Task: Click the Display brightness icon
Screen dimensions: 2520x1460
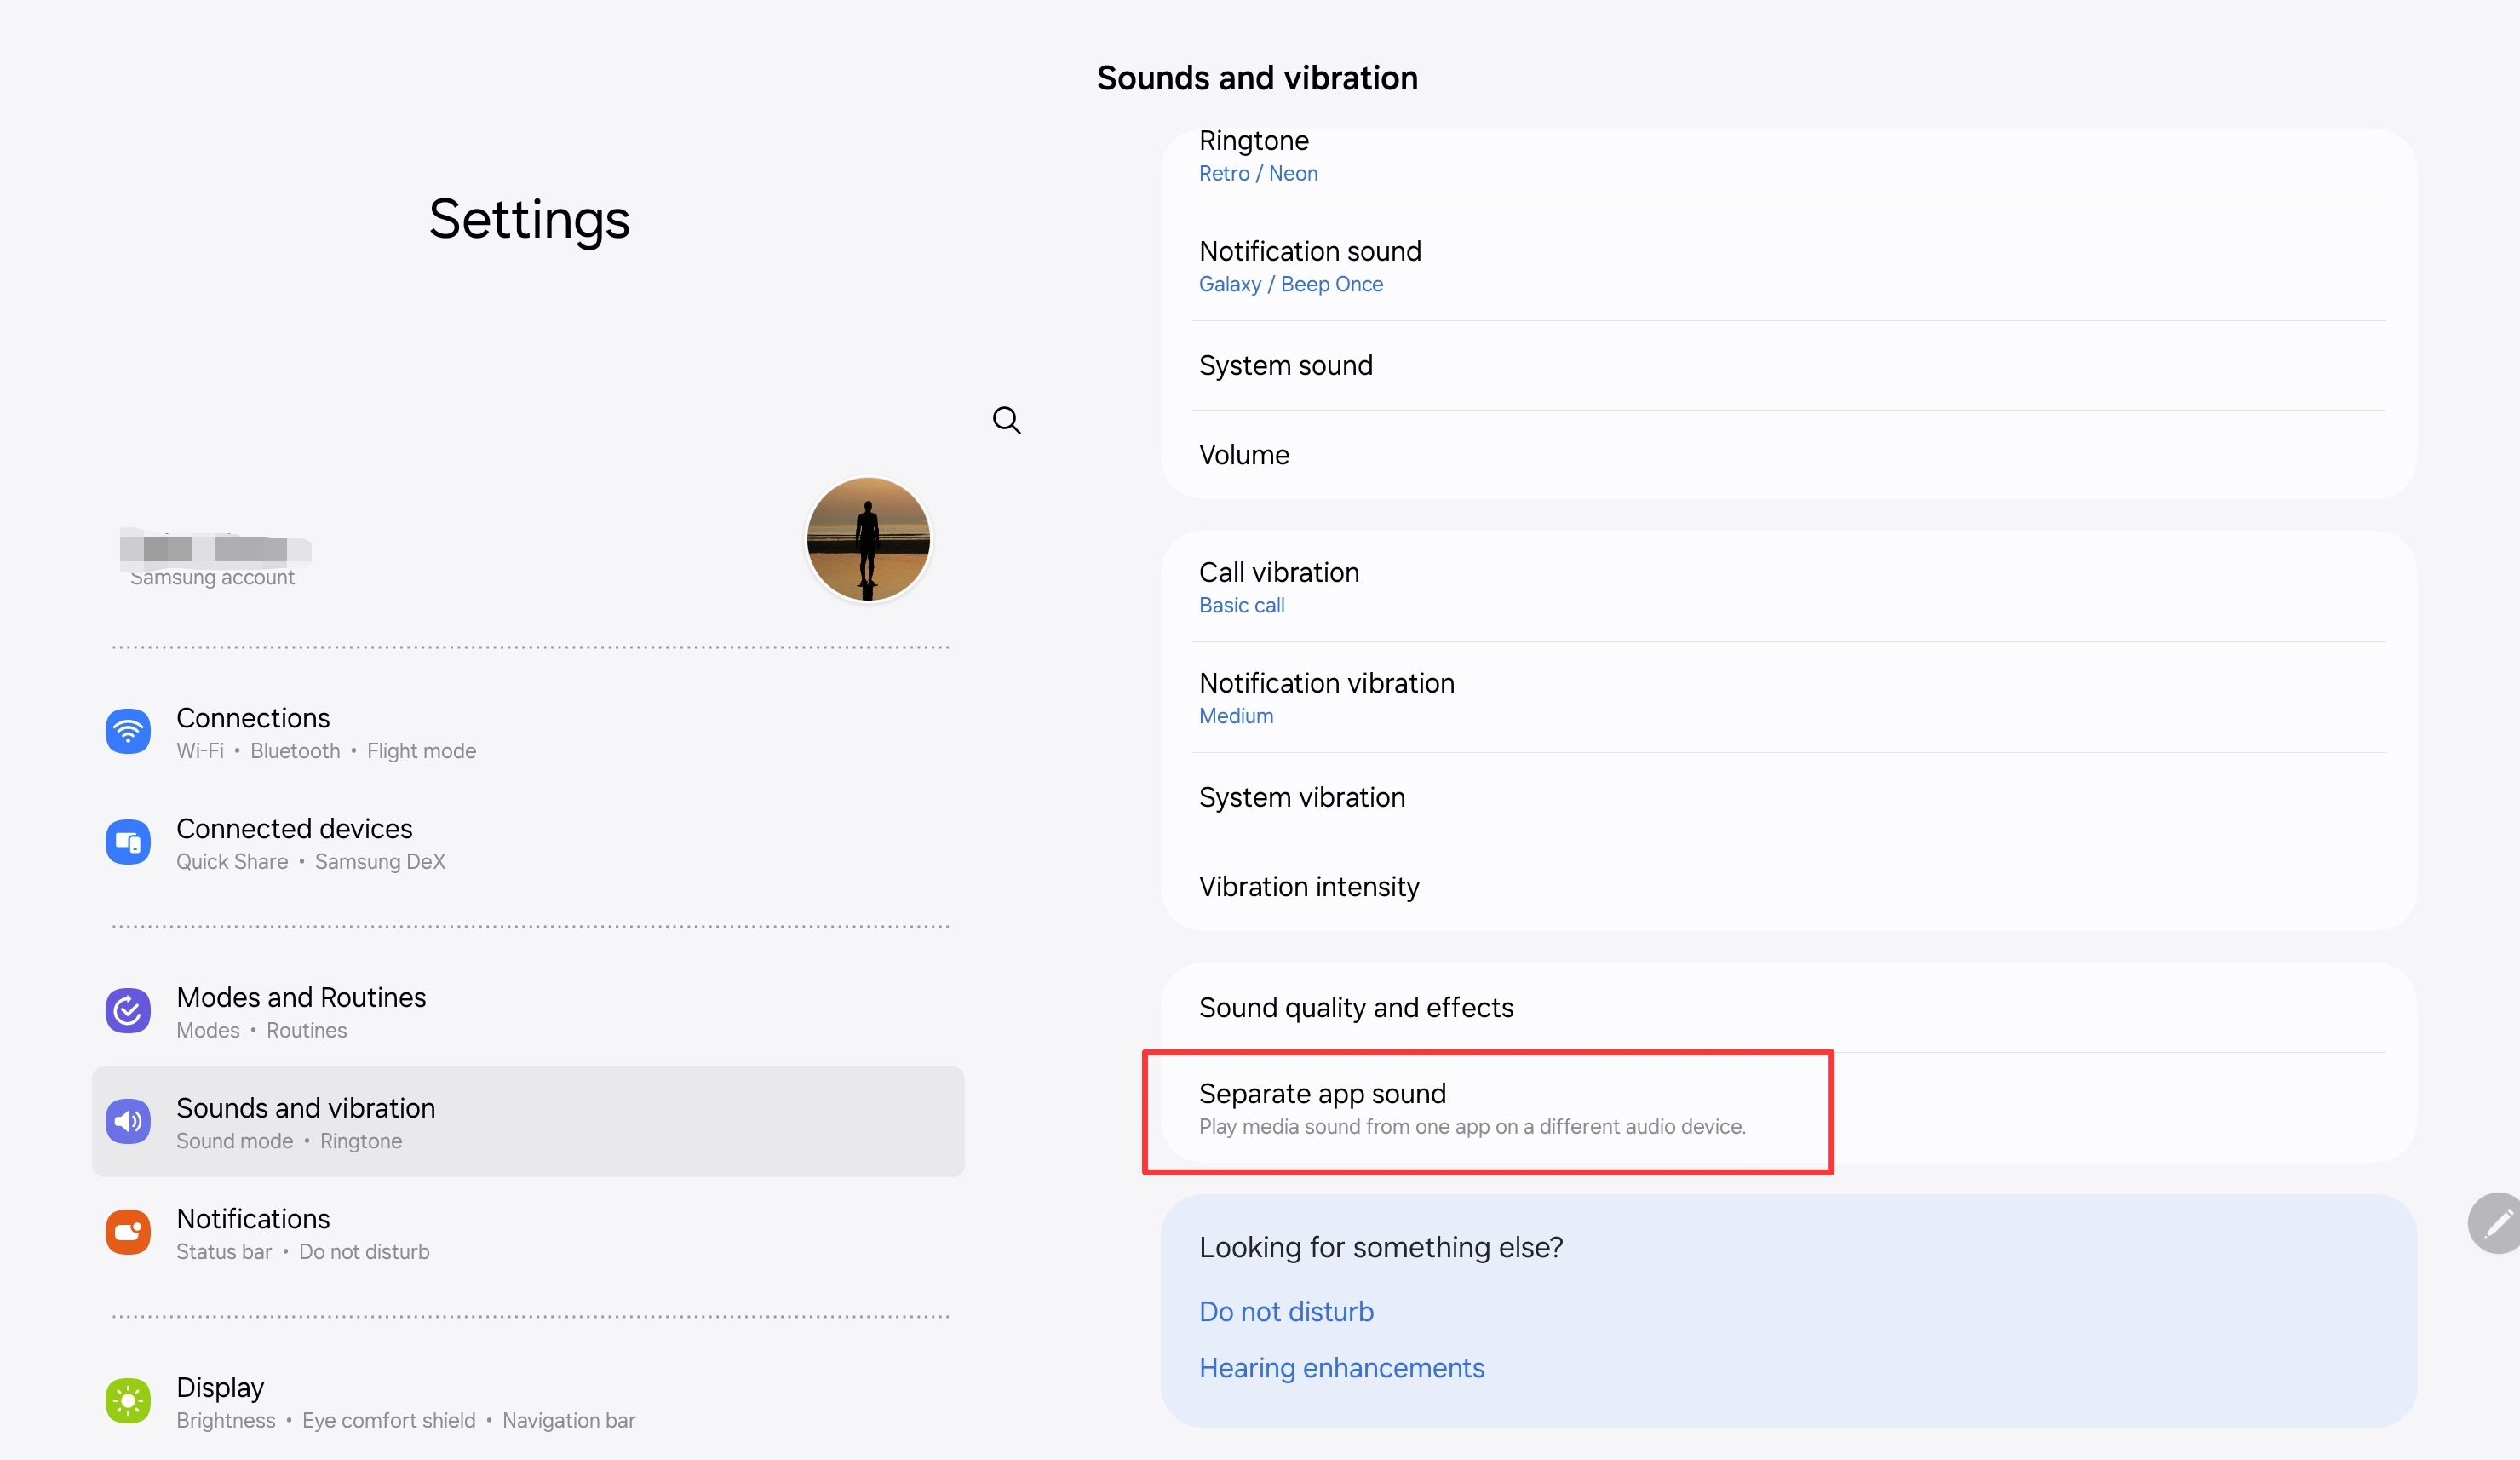Action: [x=127, y=1401]
